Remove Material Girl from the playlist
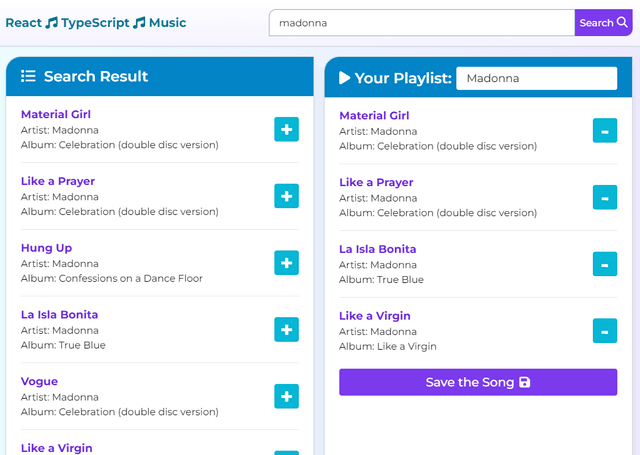The width and height of the screenshot is (640, 455). pyautogui.click(x=604, y=131)
